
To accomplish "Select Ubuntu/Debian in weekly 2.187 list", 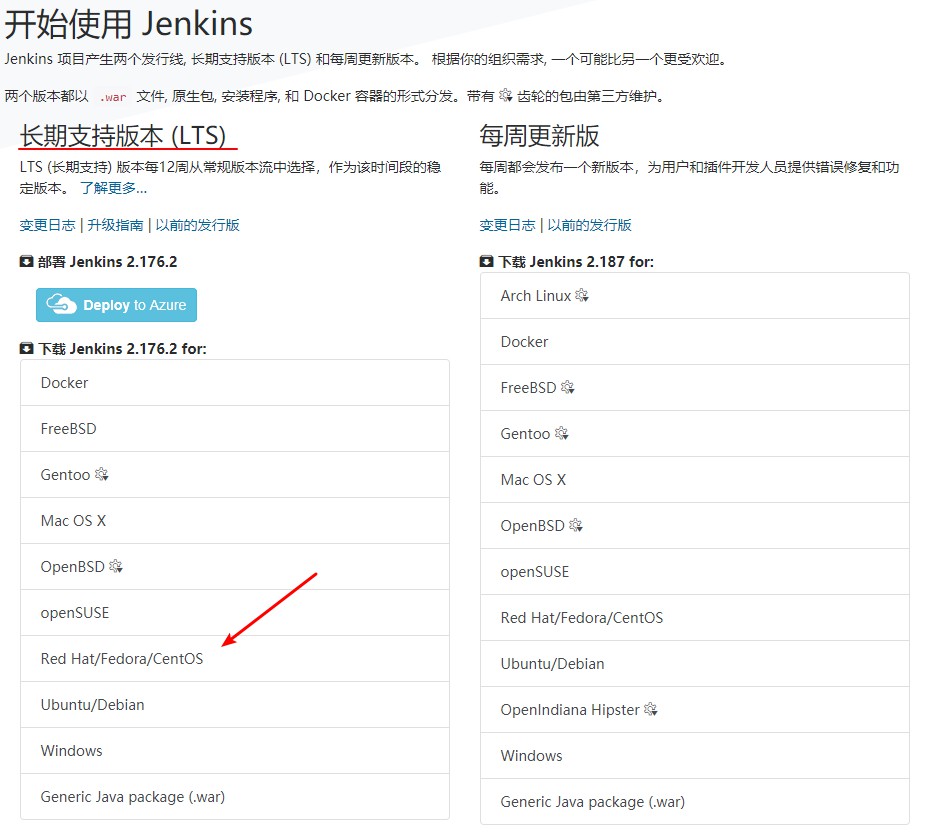I will coord(695,664).
